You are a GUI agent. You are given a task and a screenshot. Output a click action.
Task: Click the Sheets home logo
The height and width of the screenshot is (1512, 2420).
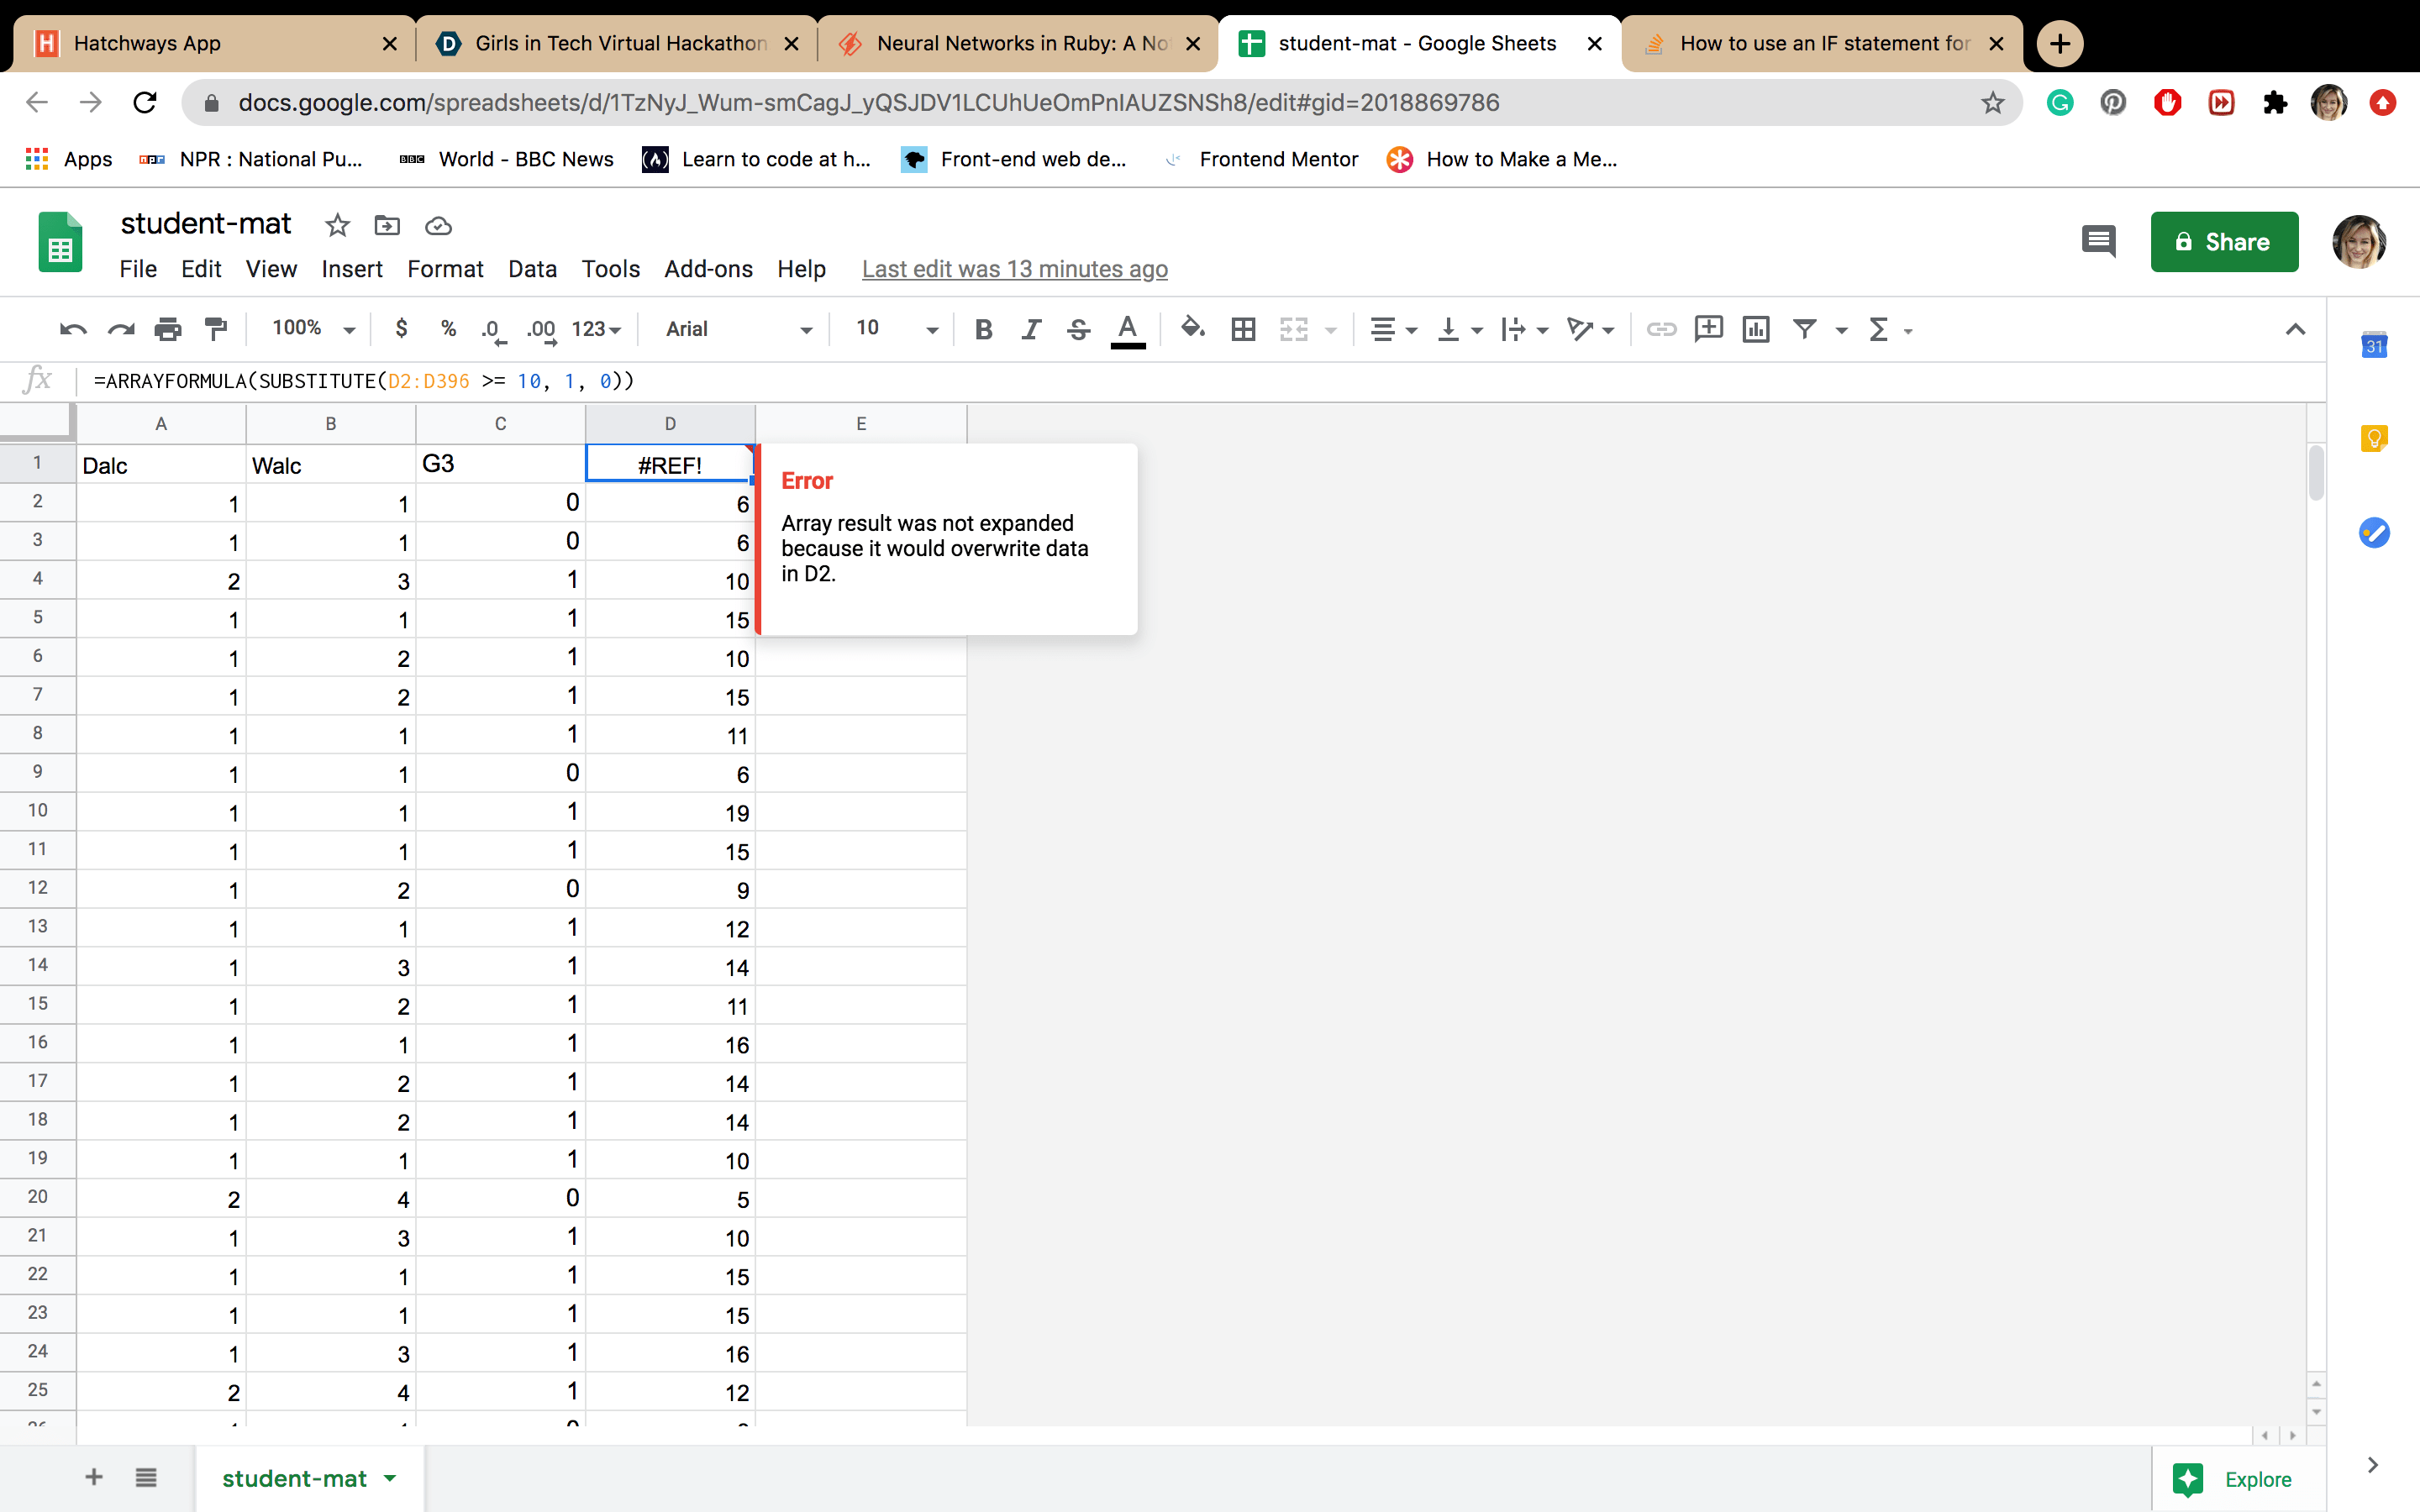click(60, 242)
